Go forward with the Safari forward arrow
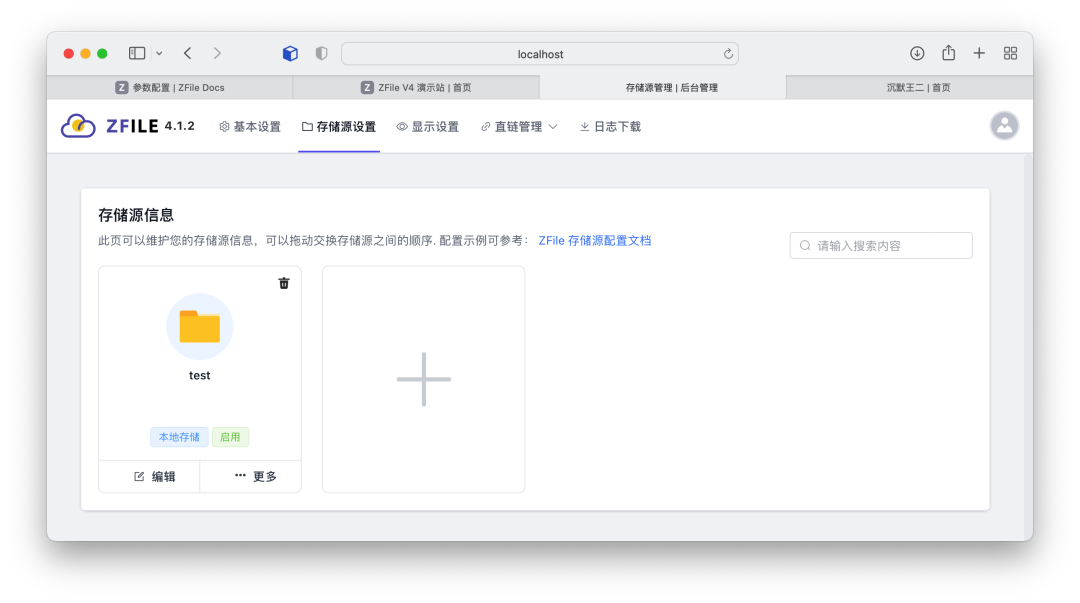Image resolution: width=1080 pixels, height=603 pixels. tap(217, 53)
